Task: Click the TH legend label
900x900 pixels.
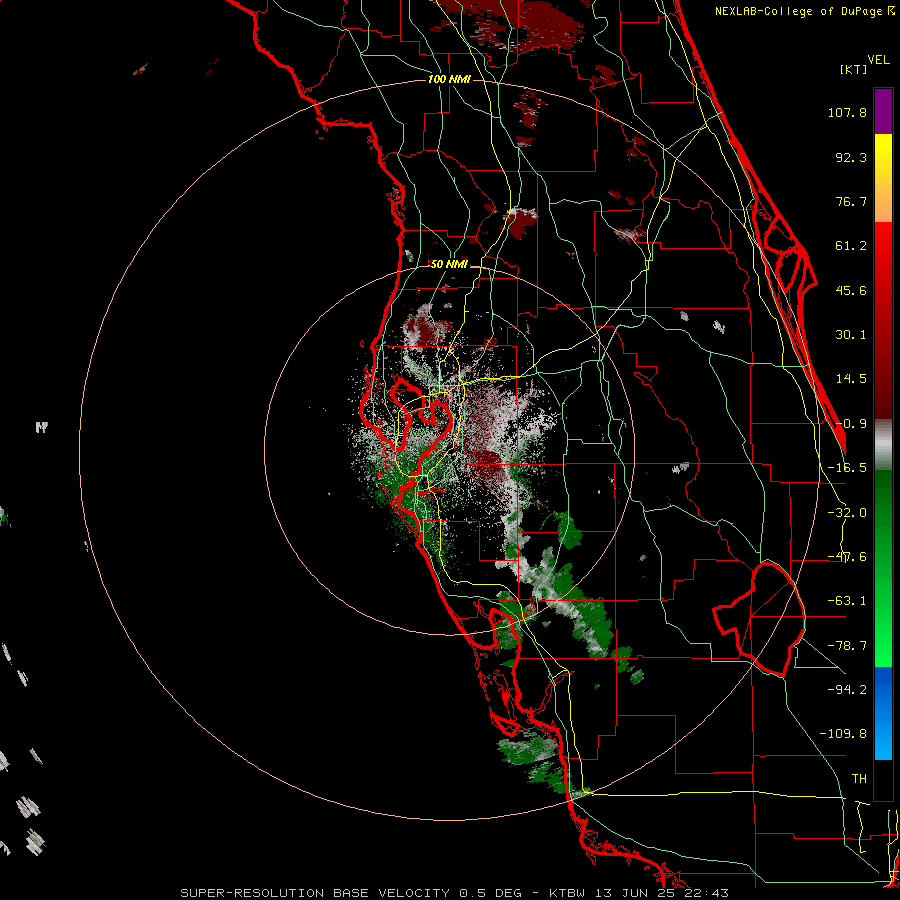Action: pos(859,779)
